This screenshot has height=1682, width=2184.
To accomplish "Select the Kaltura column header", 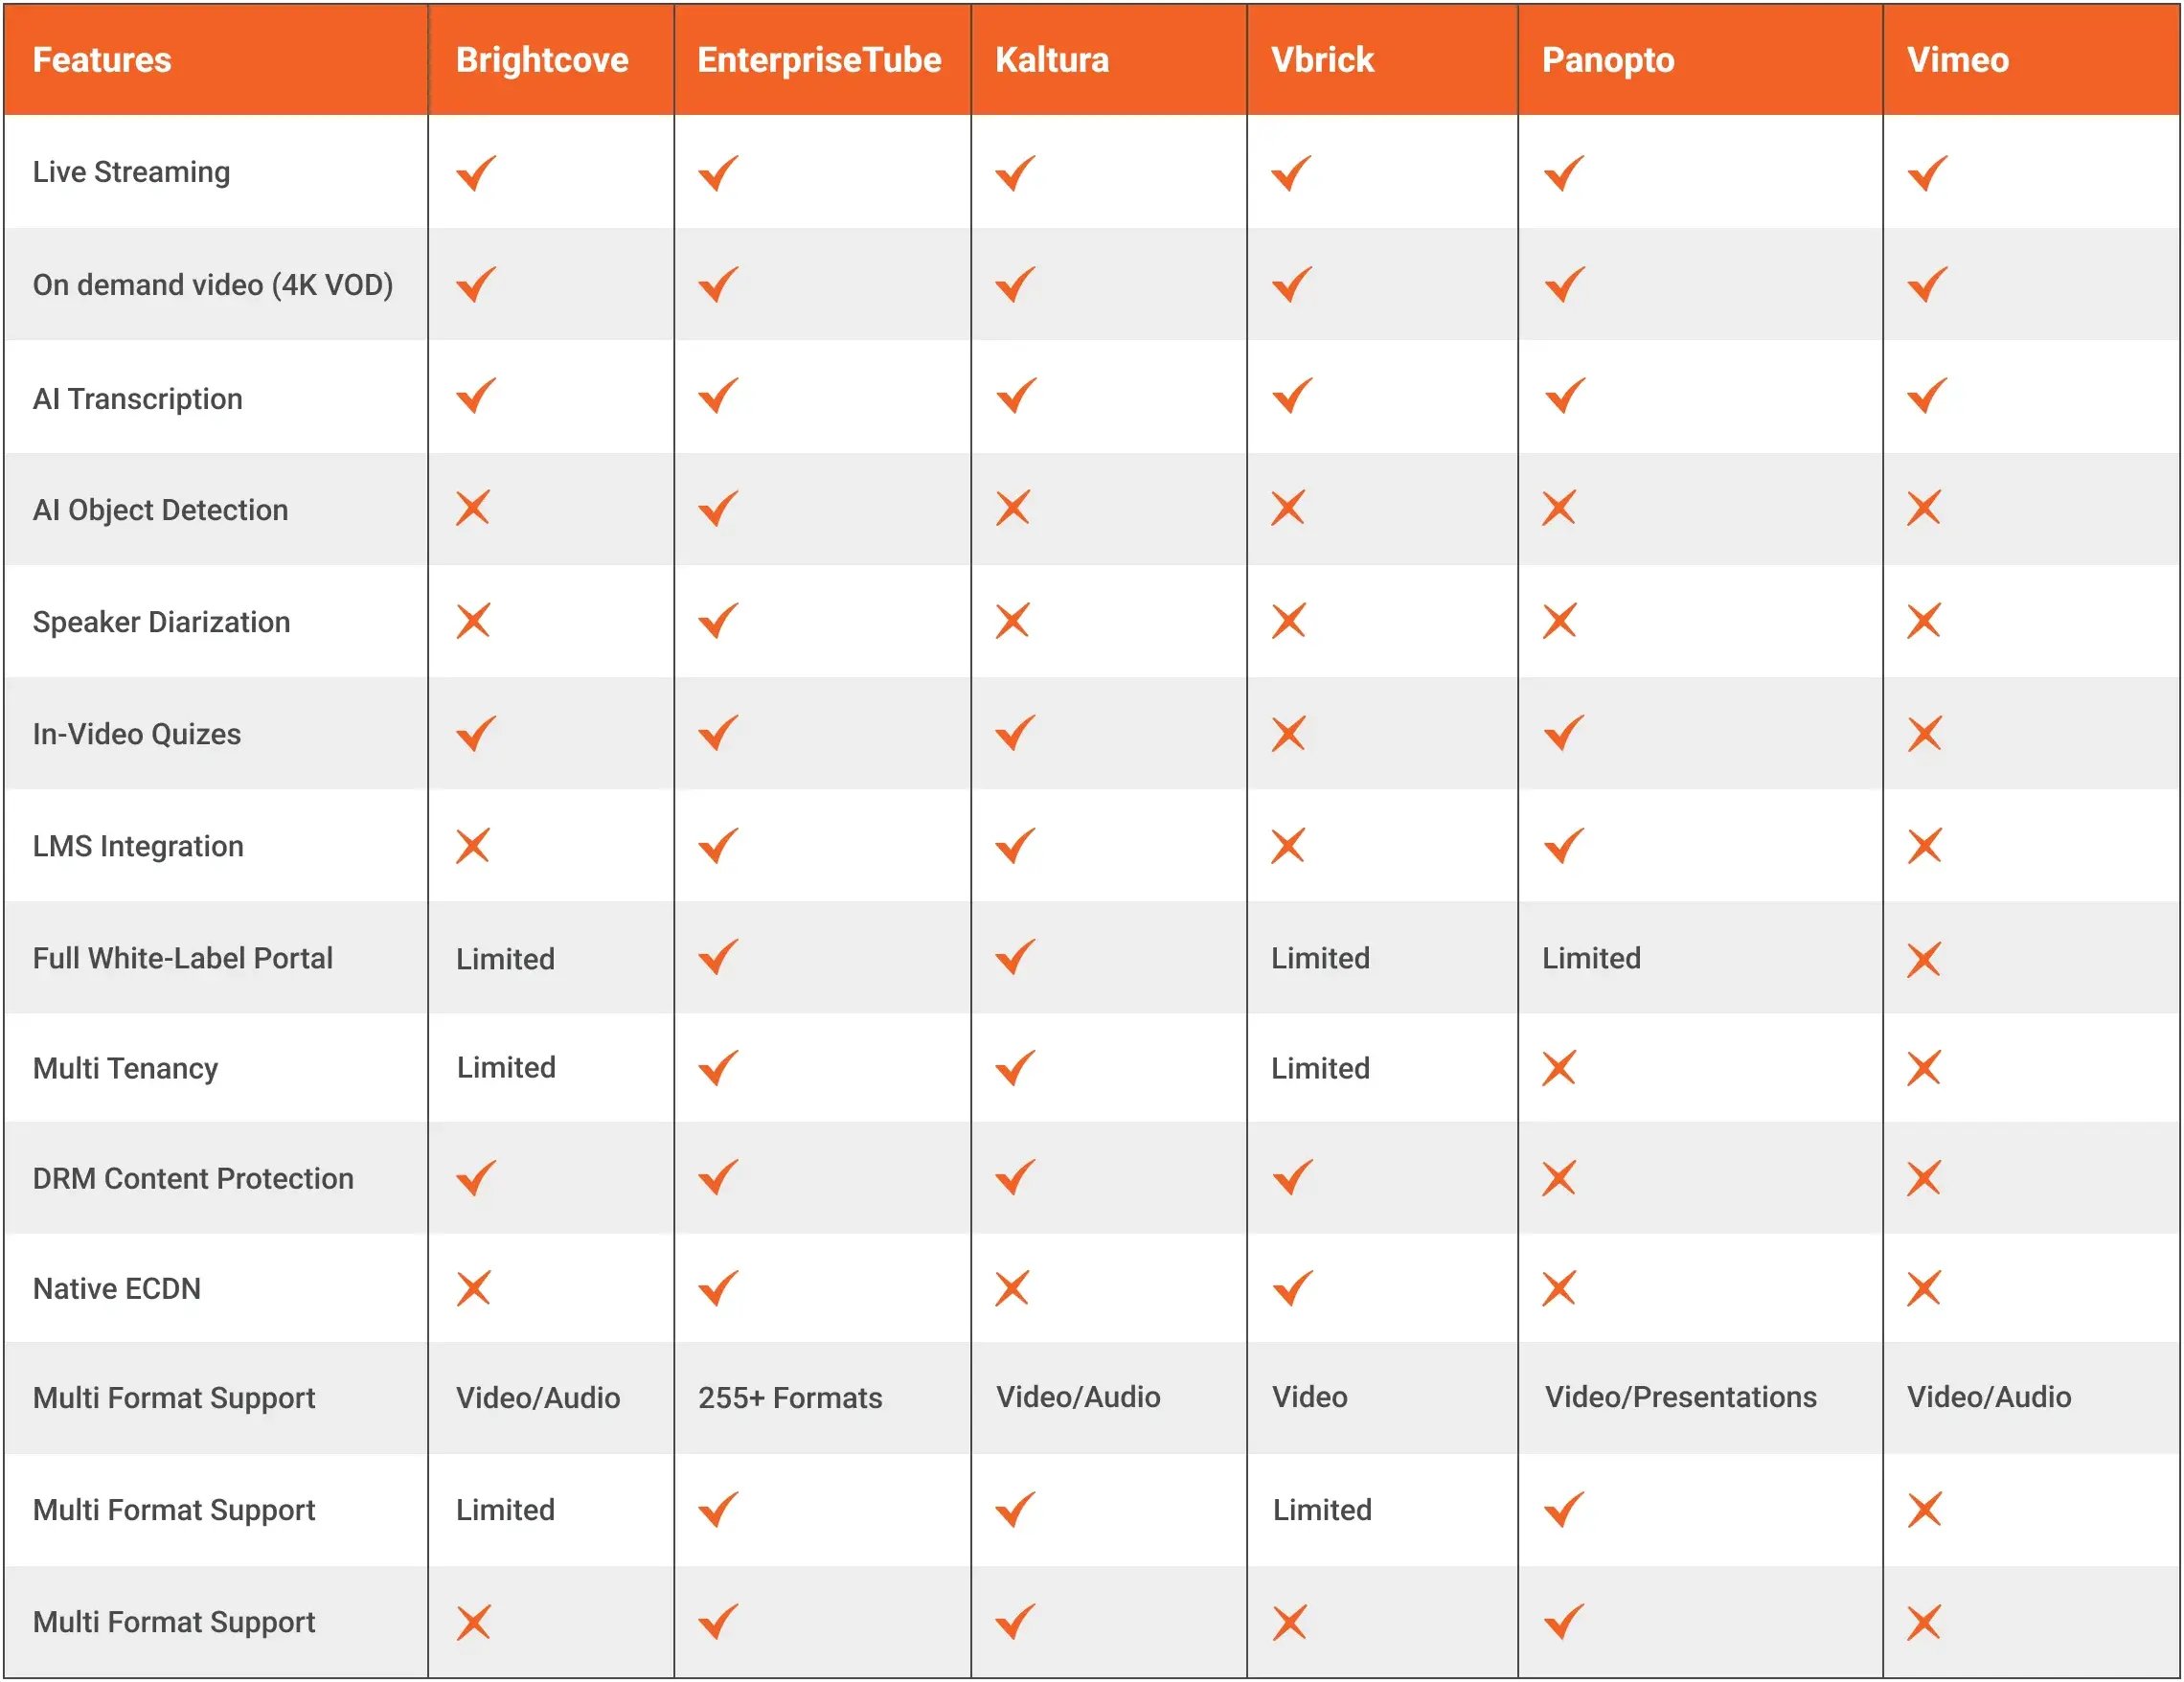I will pyautogui.click(x=1052, y=60).
